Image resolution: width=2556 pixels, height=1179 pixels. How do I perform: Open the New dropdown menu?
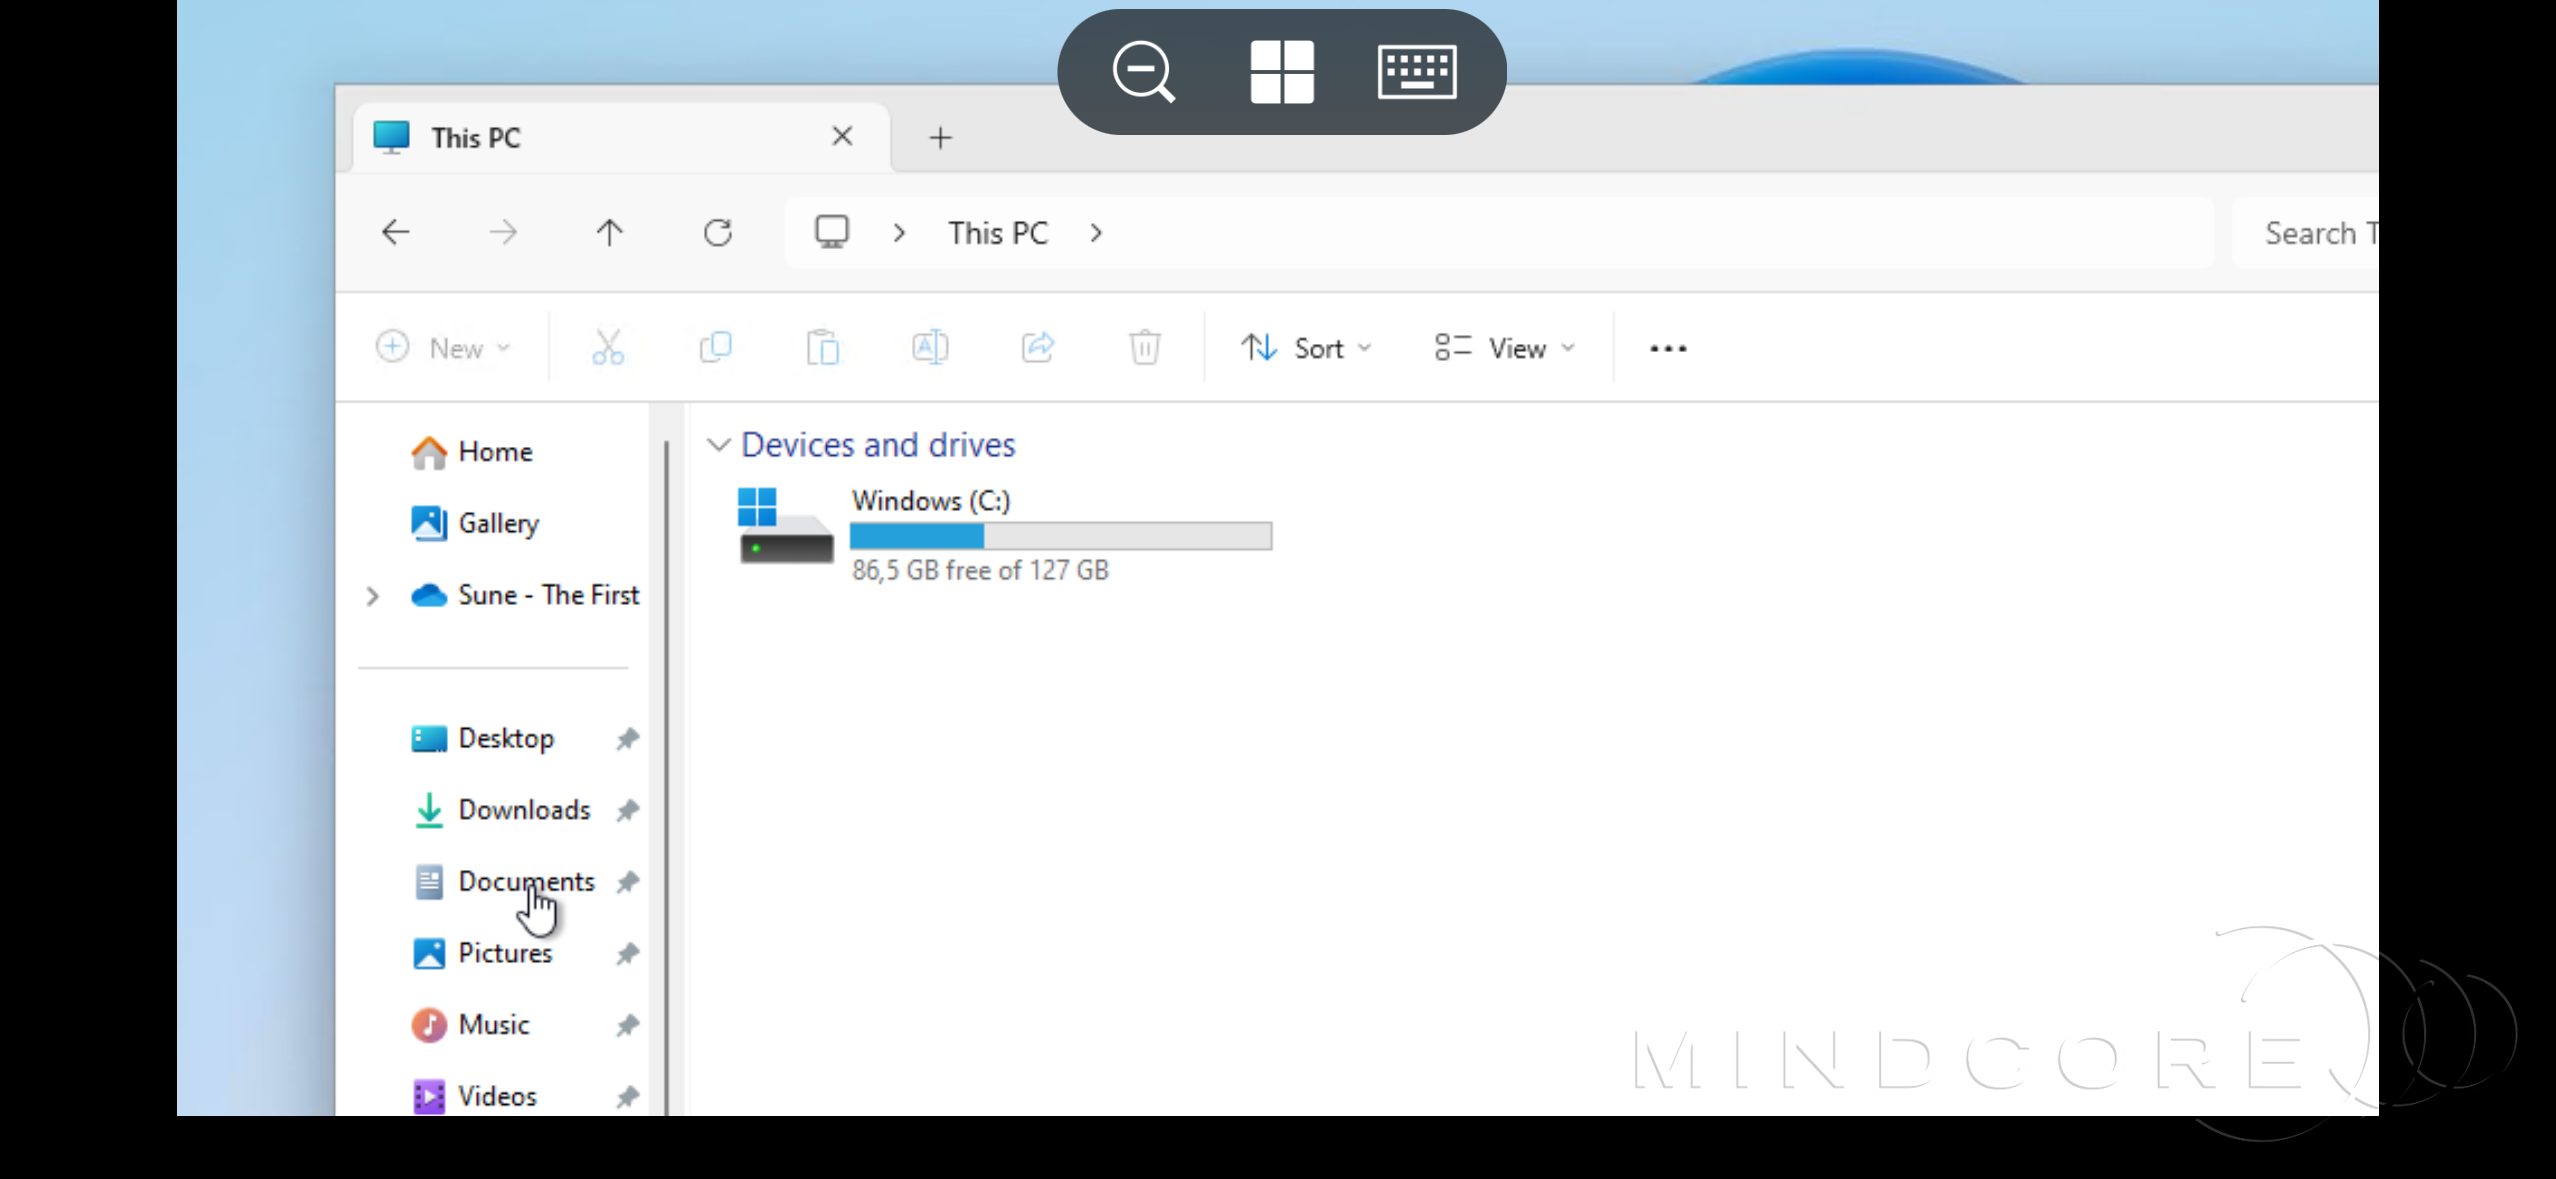(443, 348)
